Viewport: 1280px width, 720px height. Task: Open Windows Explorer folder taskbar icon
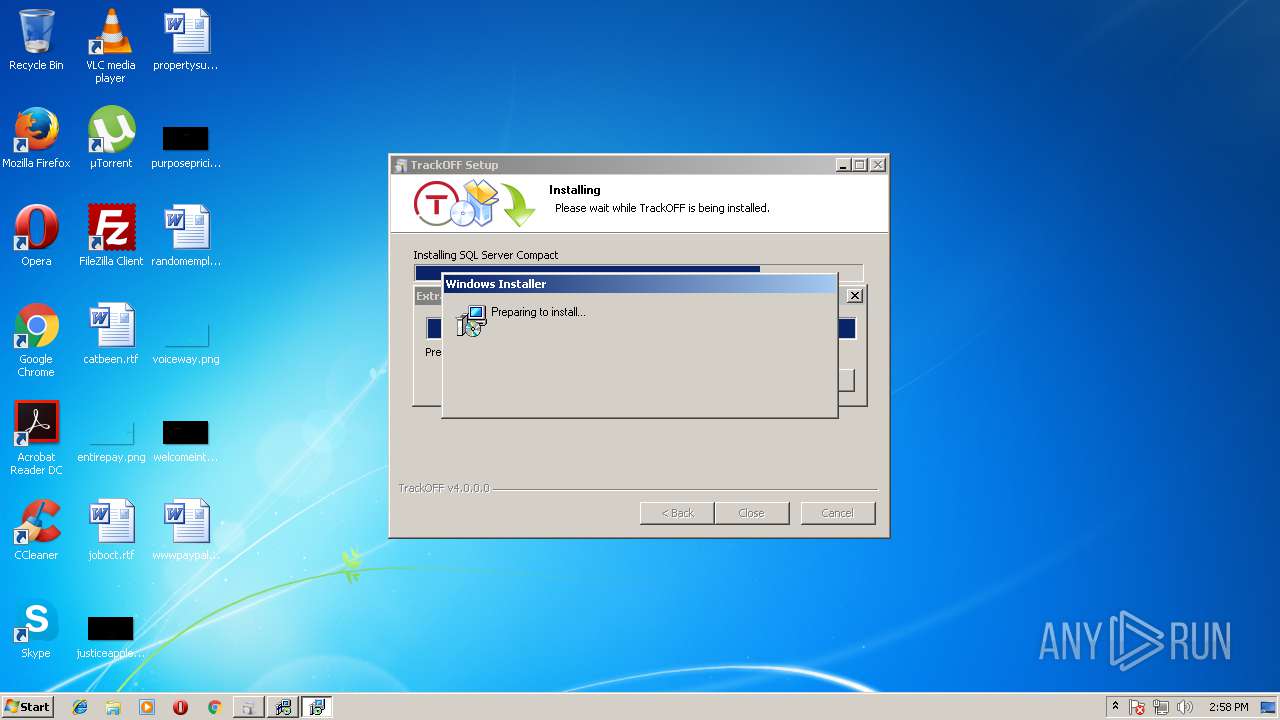pos(113,707)
